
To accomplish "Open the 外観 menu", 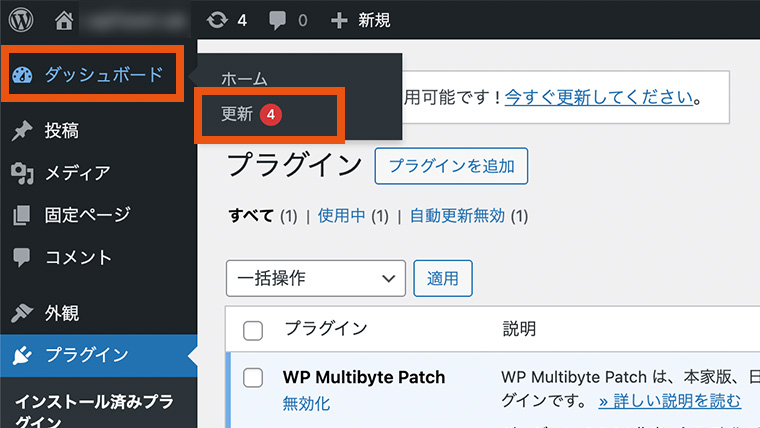I will pos(98,313).
